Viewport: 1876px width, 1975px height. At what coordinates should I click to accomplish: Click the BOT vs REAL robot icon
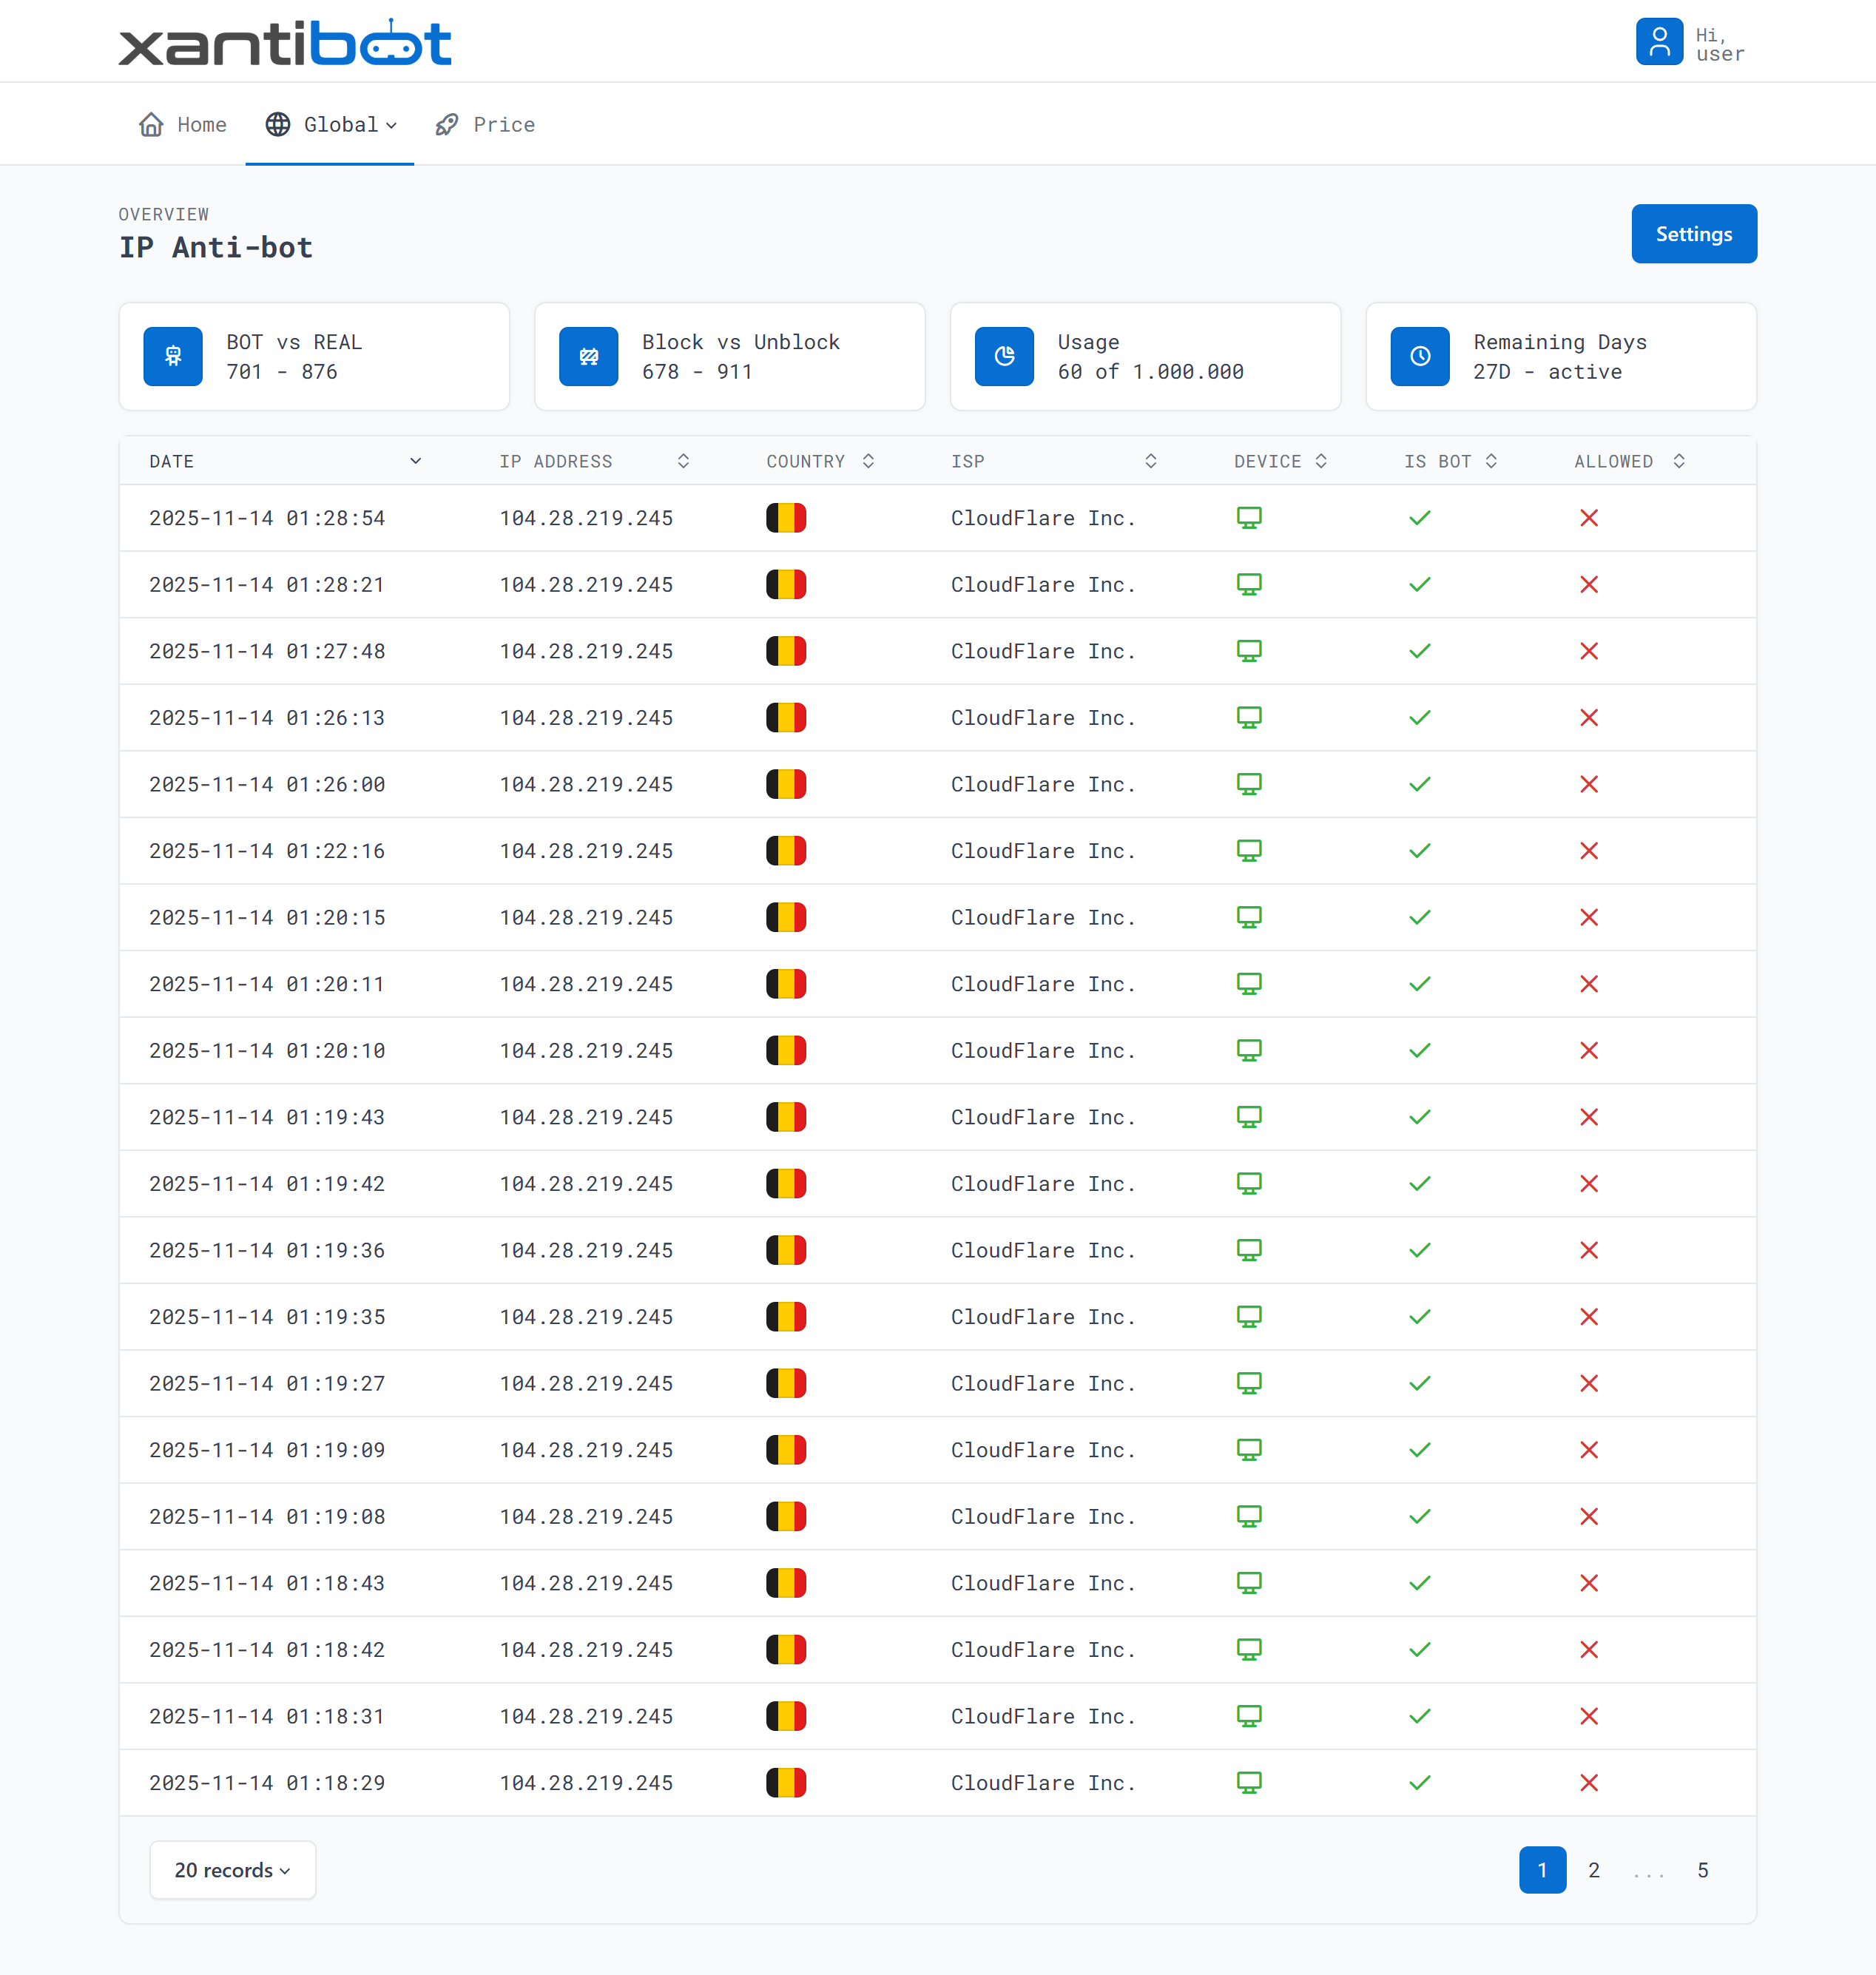click(173, 356)
